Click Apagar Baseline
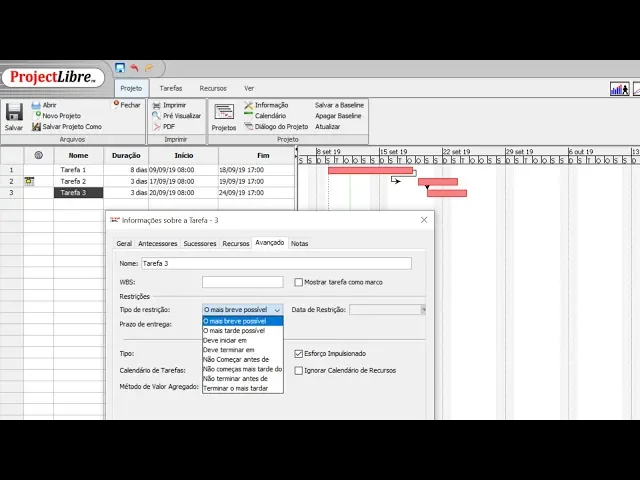Image resolution: width=640 pixels, height=480 pixels. [338, 116]
